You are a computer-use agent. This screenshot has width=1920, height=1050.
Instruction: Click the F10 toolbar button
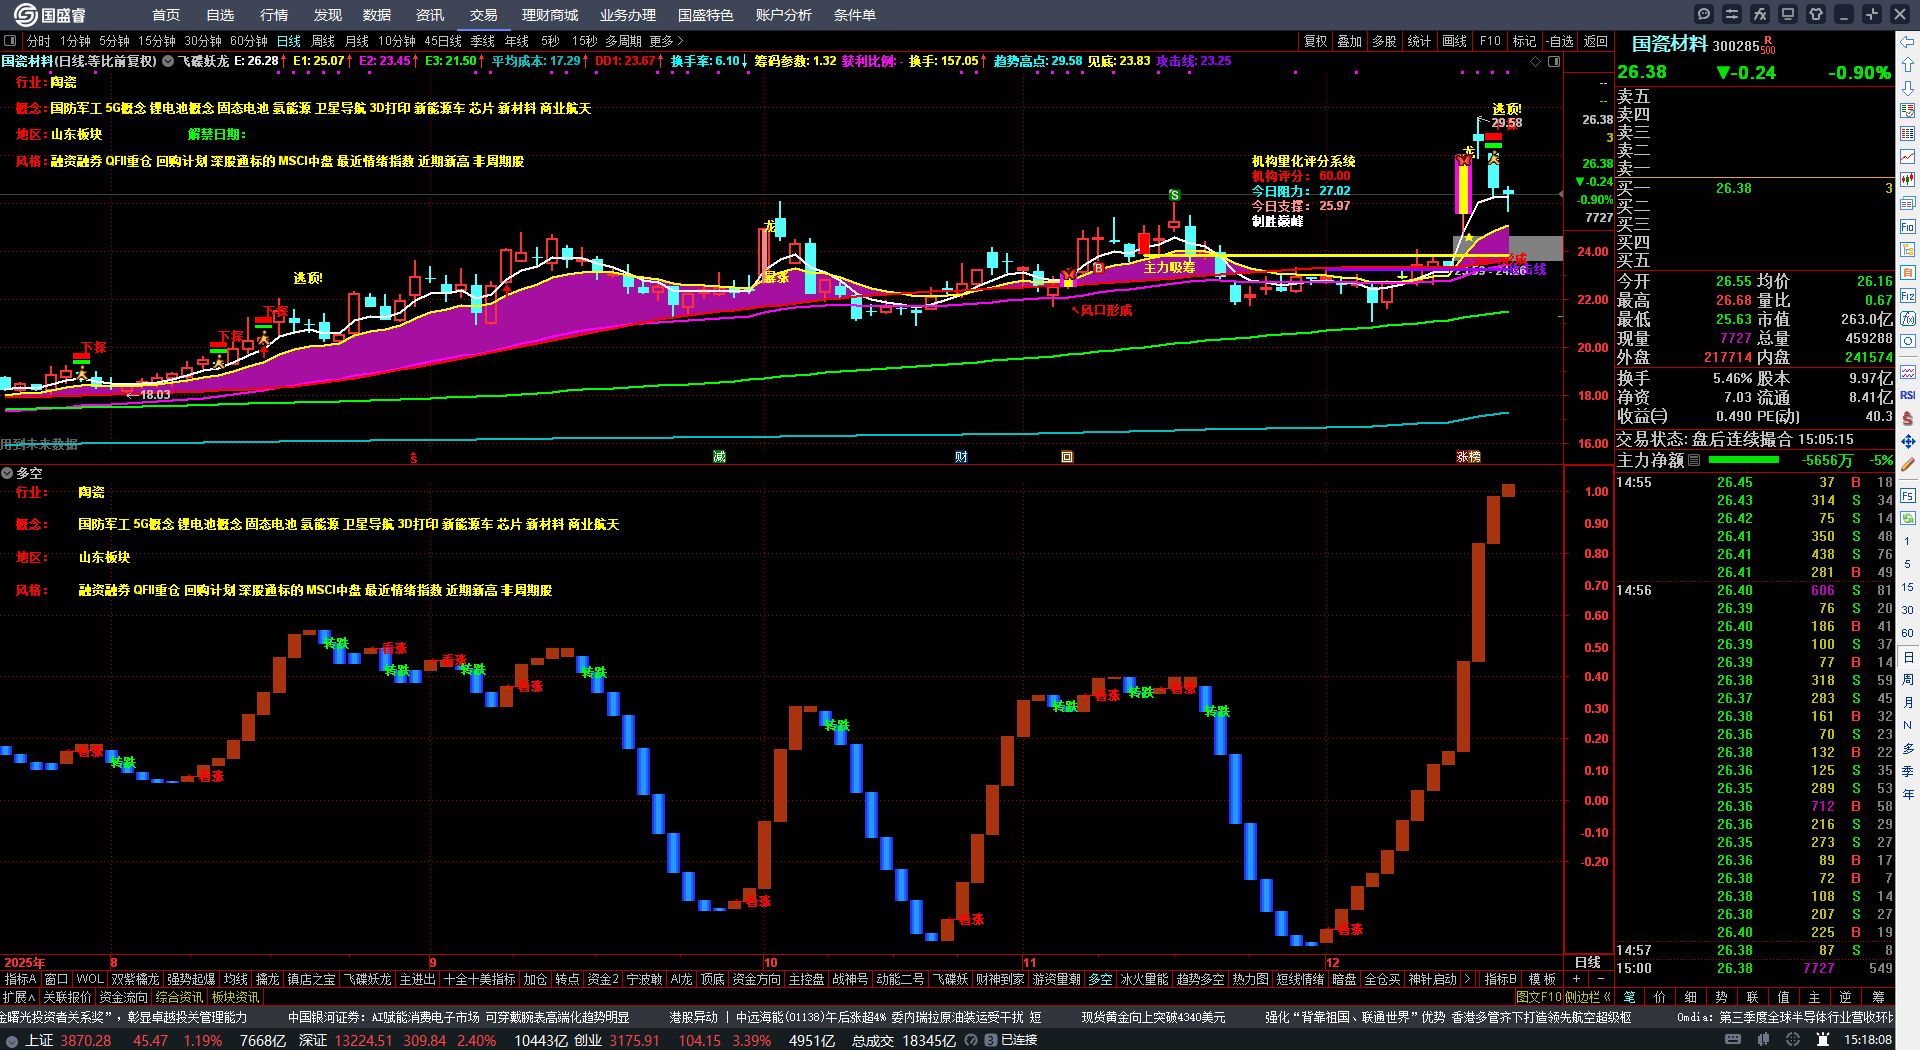click(x=1490, y=41)
